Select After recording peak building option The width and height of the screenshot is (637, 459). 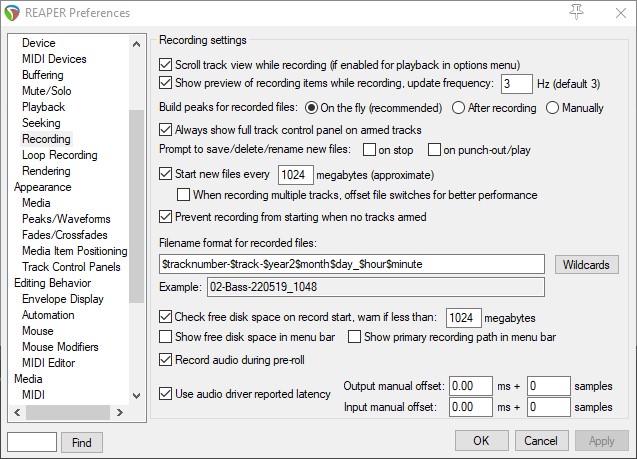[x=458, y=108]
